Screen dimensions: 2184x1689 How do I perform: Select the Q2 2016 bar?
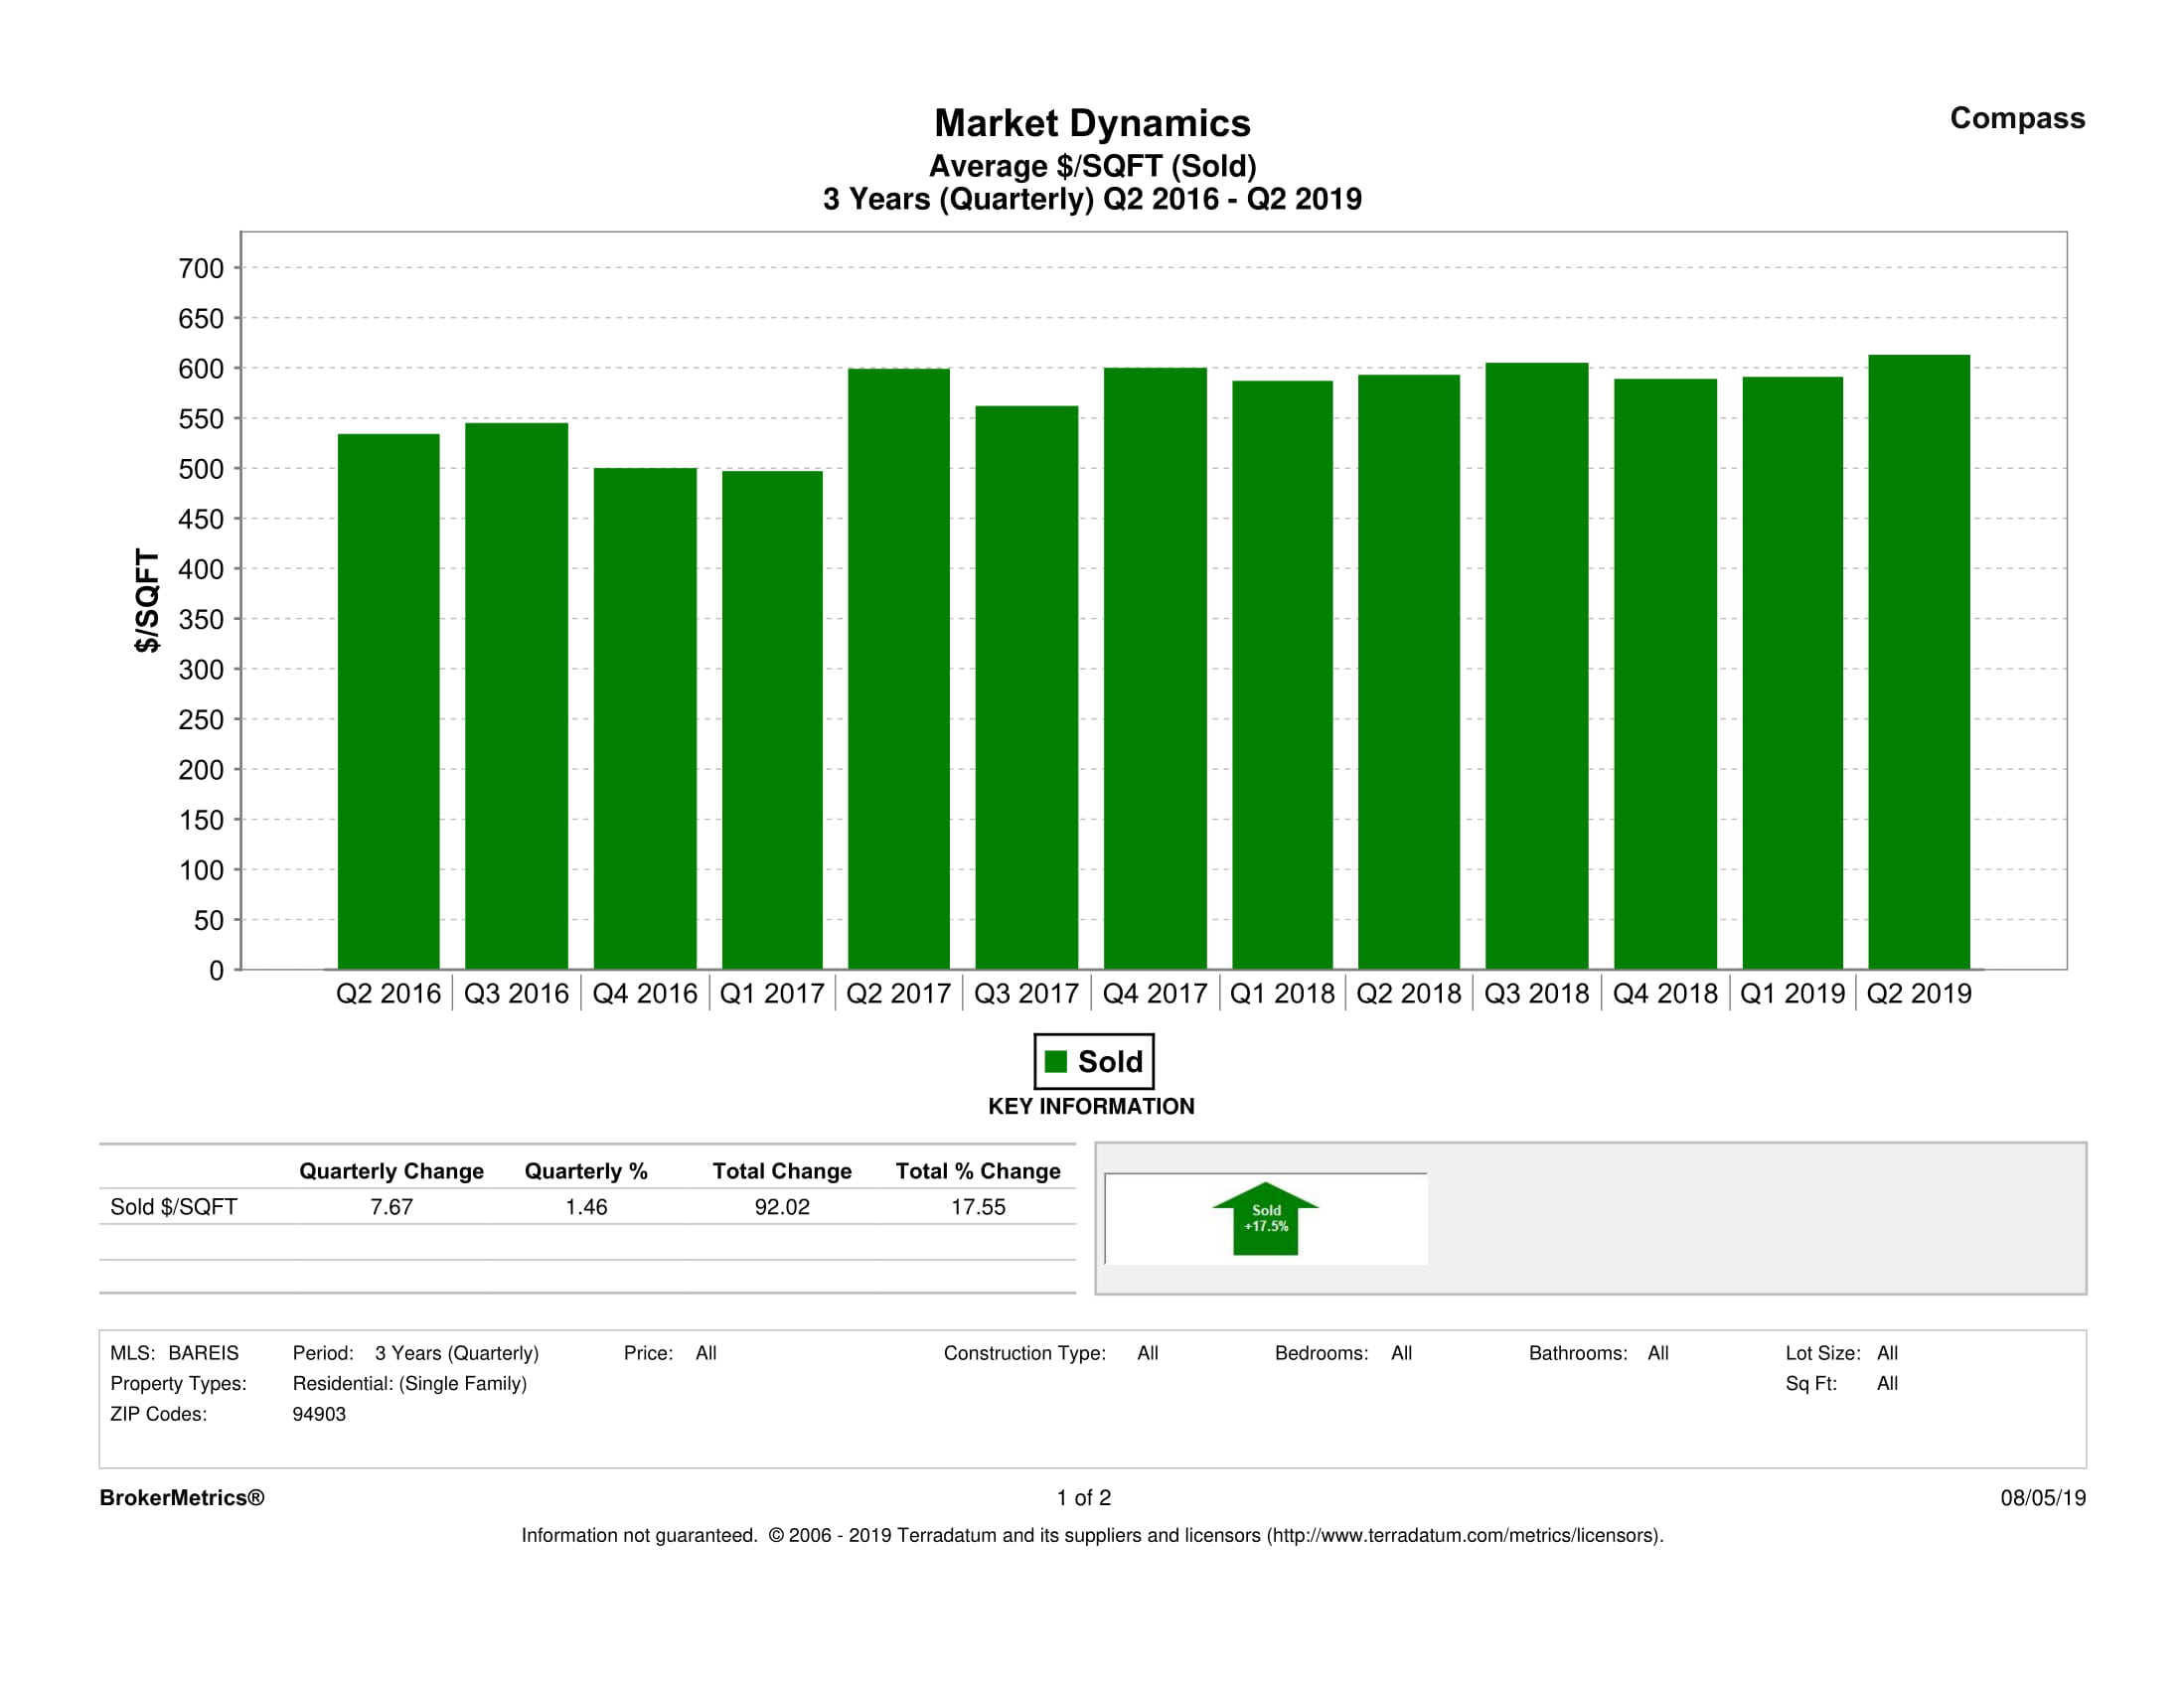coord(388,701)
